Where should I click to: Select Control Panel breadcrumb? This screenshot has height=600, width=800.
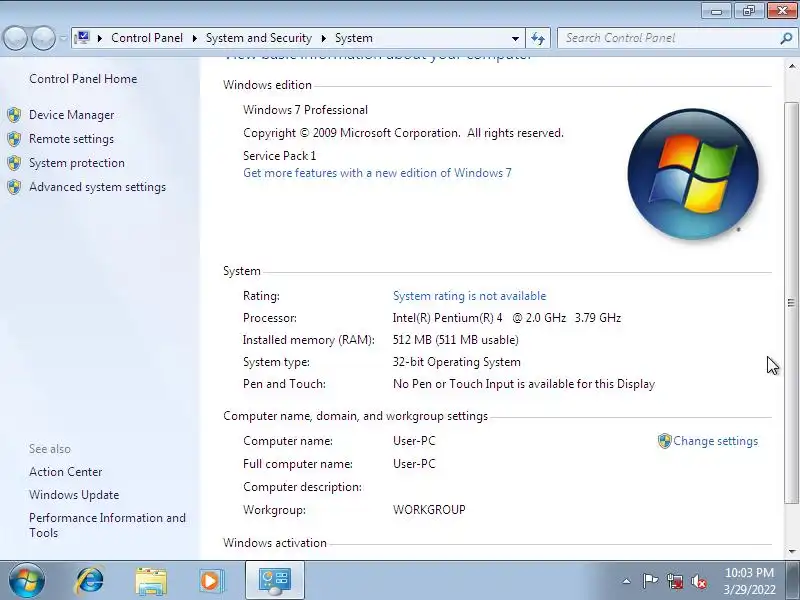coord(147,38)
